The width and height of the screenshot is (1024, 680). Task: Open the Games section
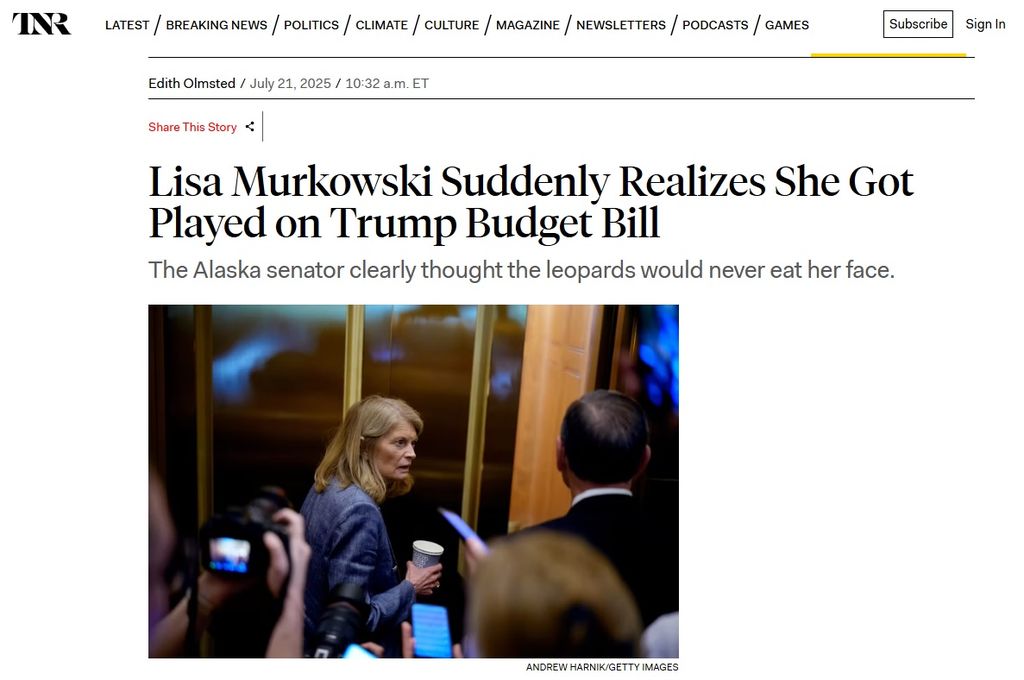787,25
